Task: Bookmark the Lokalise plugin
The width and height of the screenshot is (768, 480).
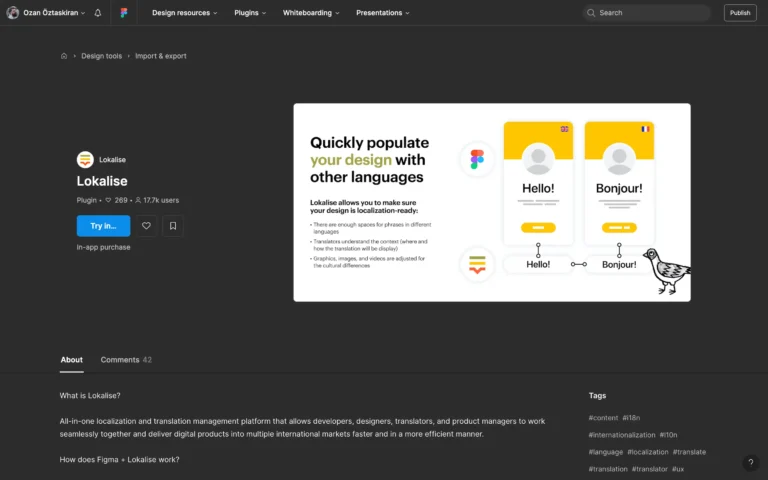Action: 173,226
